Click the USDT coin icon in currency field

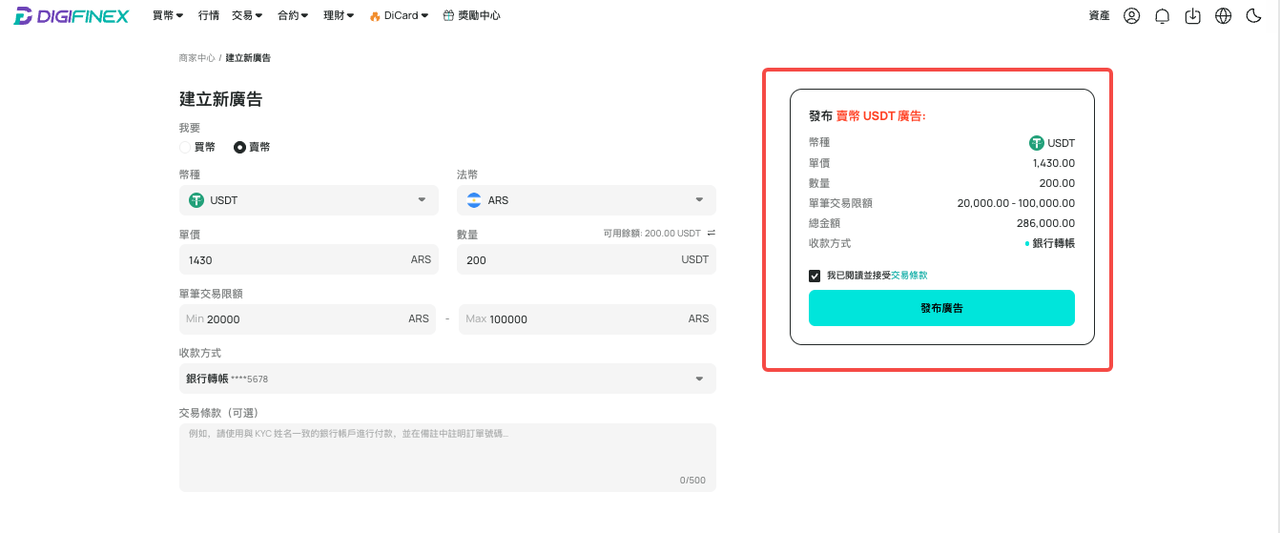coord(196,200)
